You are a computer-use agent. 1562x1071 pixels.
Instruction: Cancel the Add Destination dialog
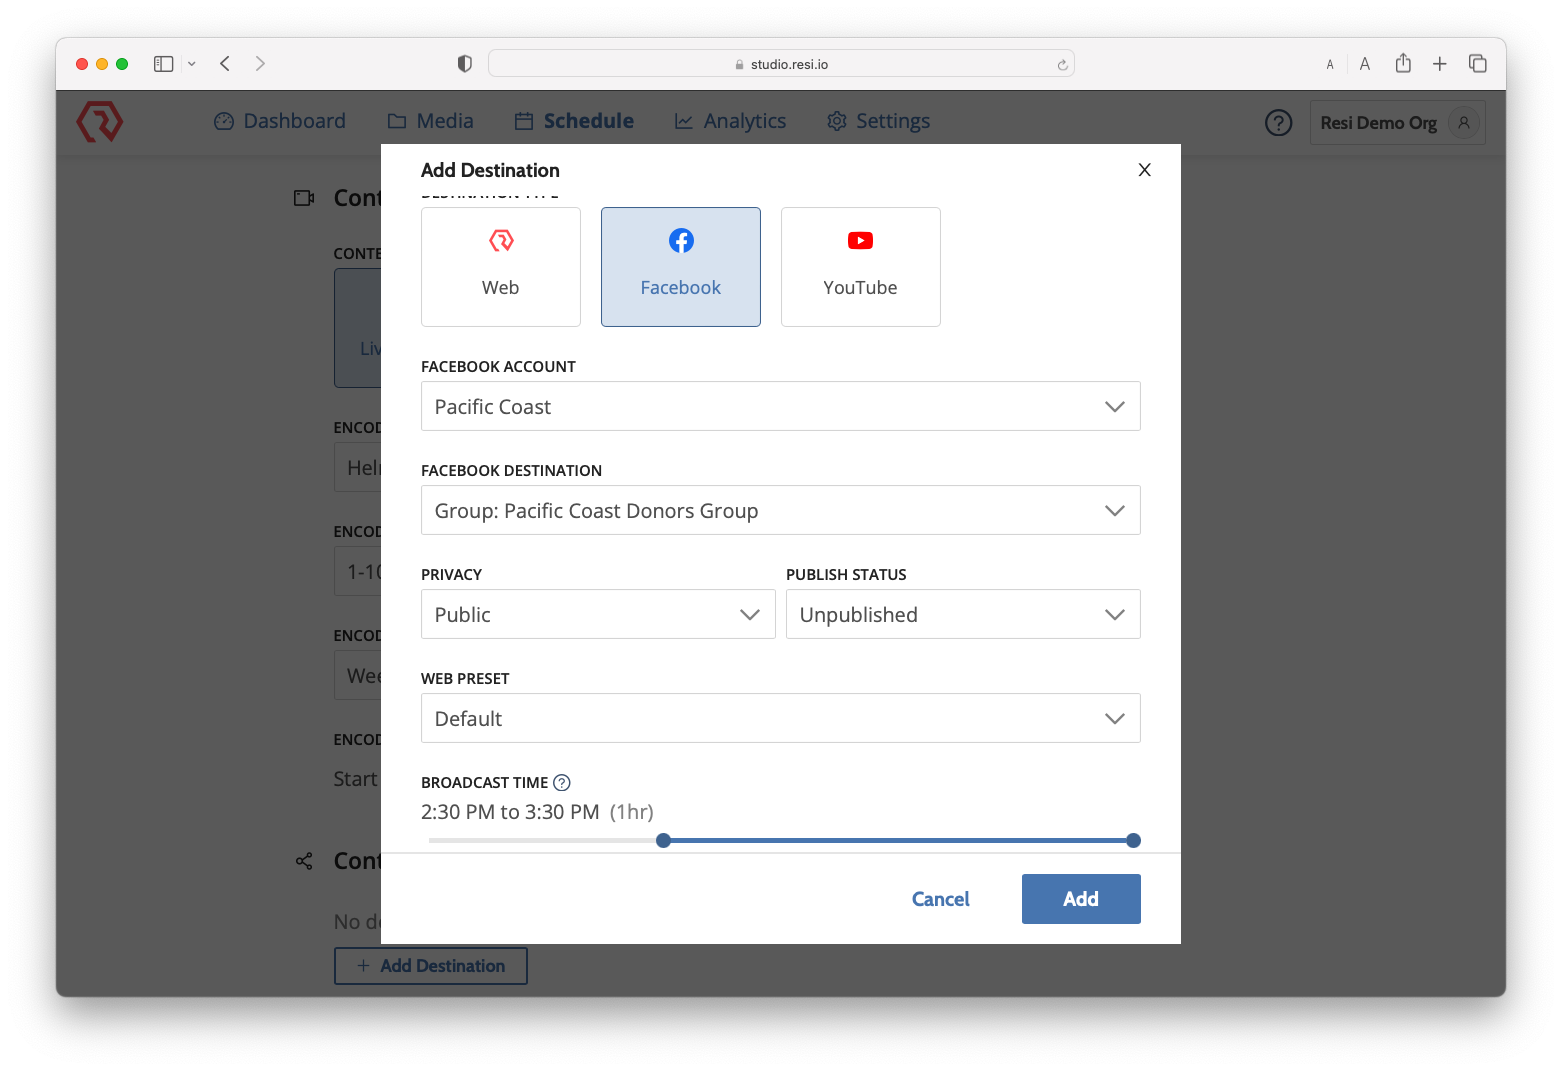tap(940, 899)
